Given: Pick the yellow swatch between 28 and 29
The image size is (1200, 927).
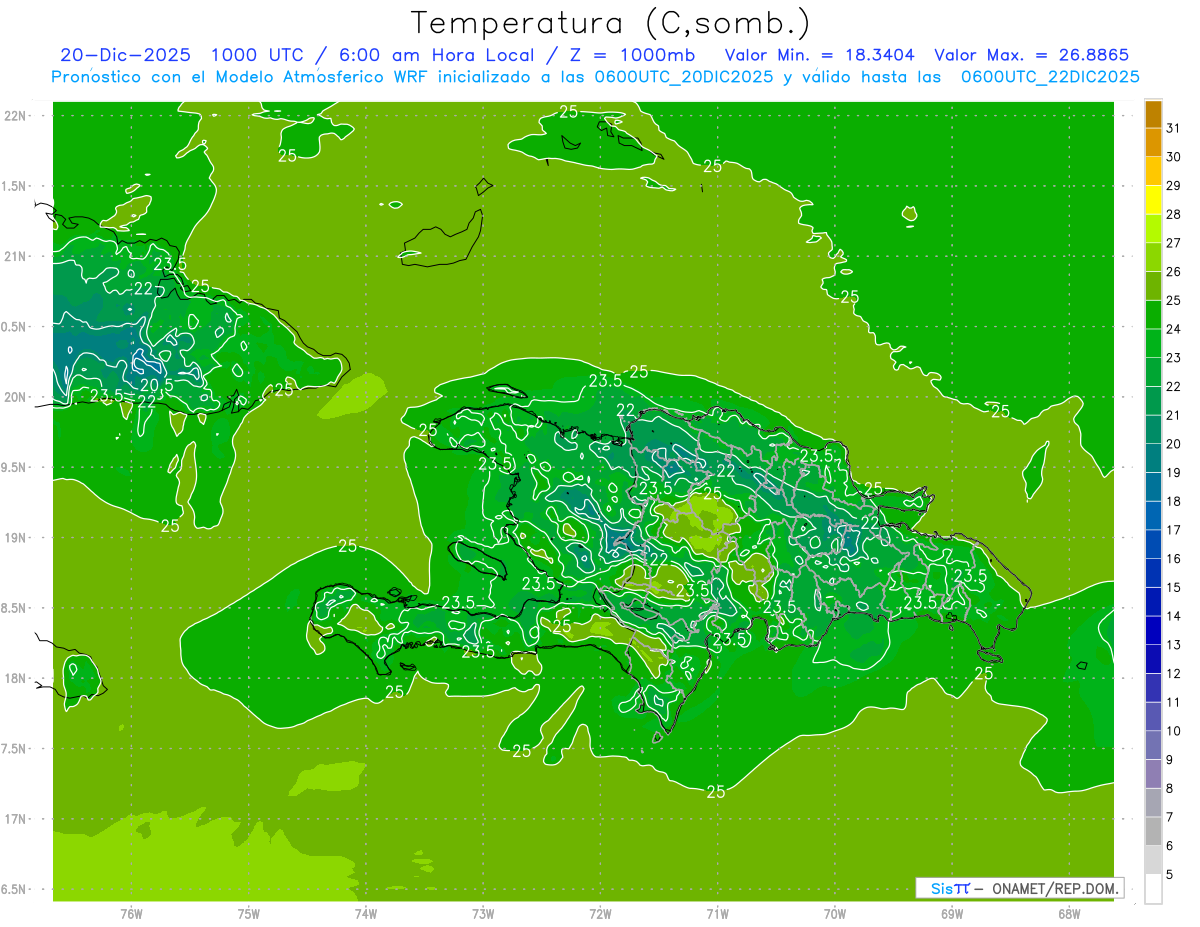Looking at the screenshot, I should [x=1153, y=200].
